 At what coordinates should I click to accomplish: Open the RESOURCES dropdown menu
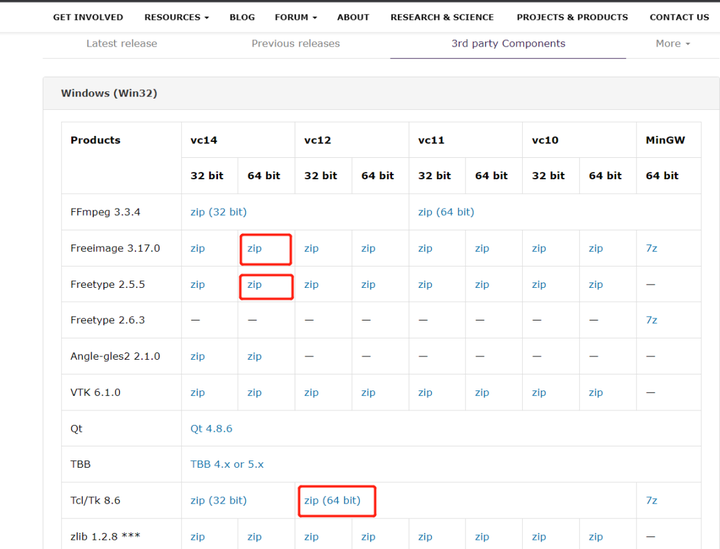176,17
